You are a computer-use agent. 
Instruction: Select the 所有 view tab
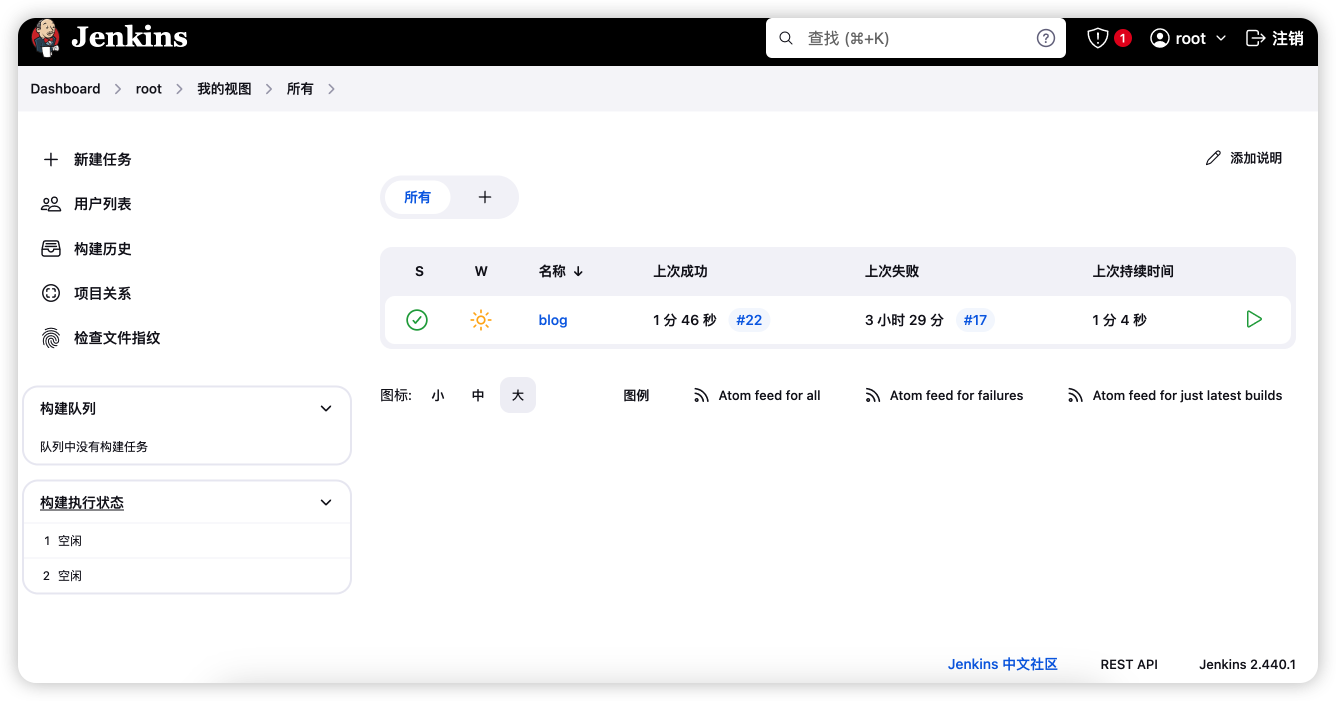[417, 197]
